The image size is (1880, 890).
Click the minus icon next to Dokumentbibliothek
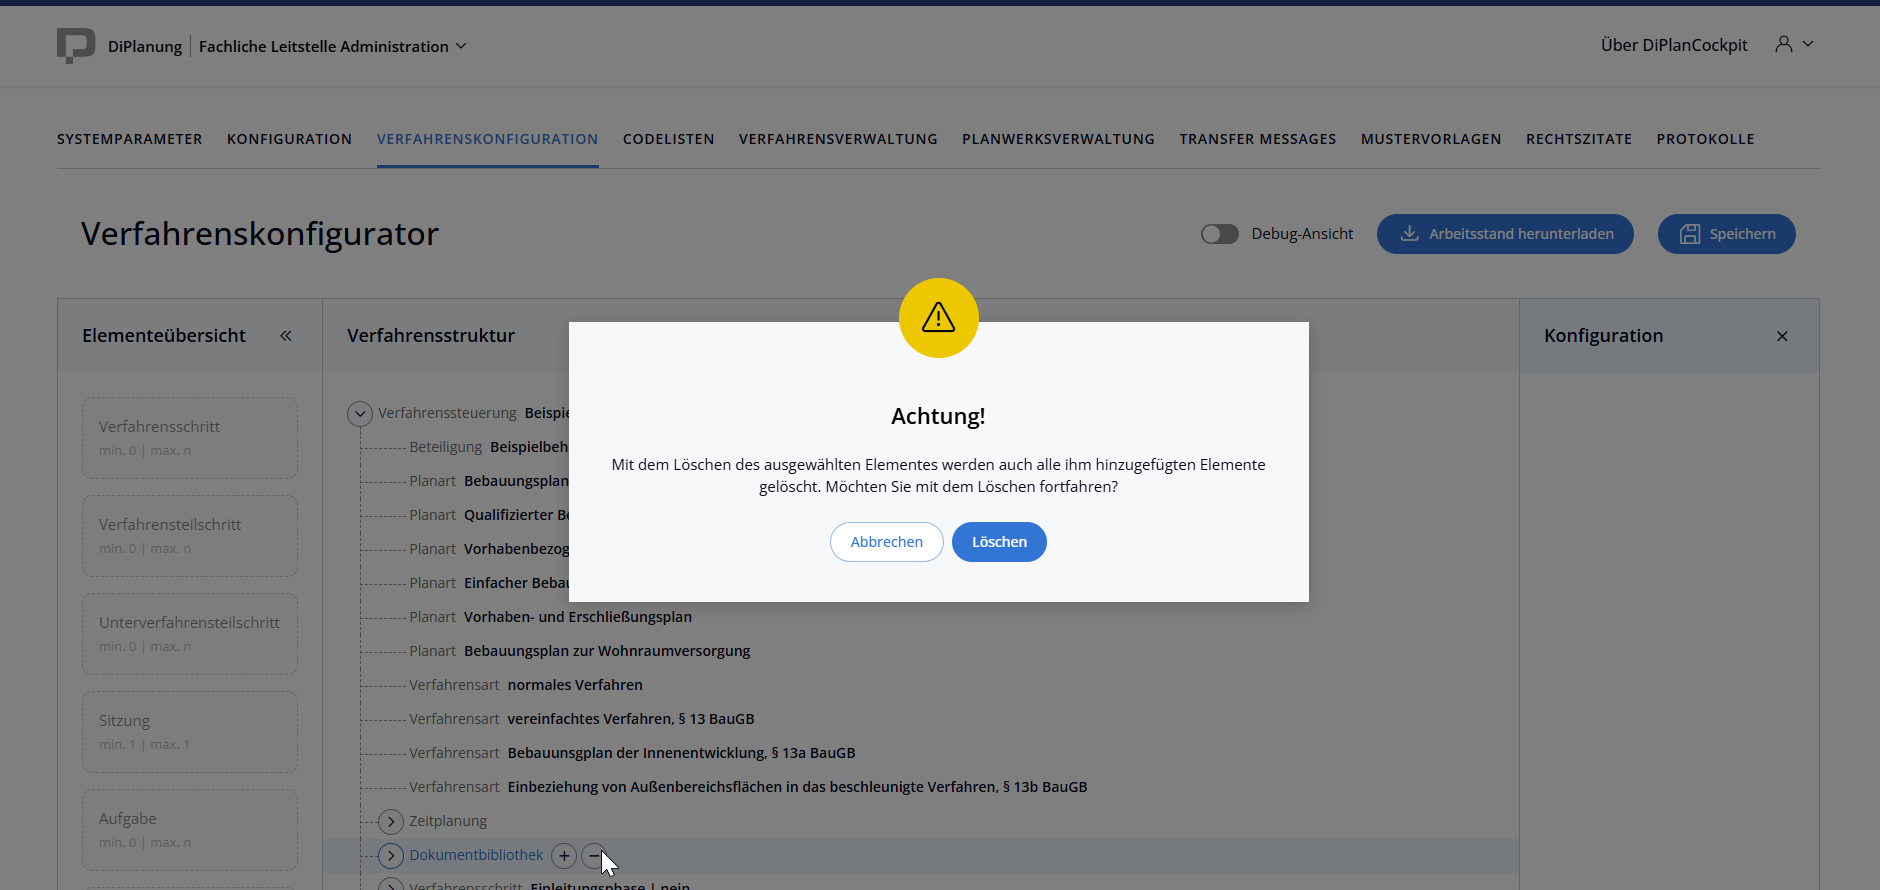coord(593,856)
